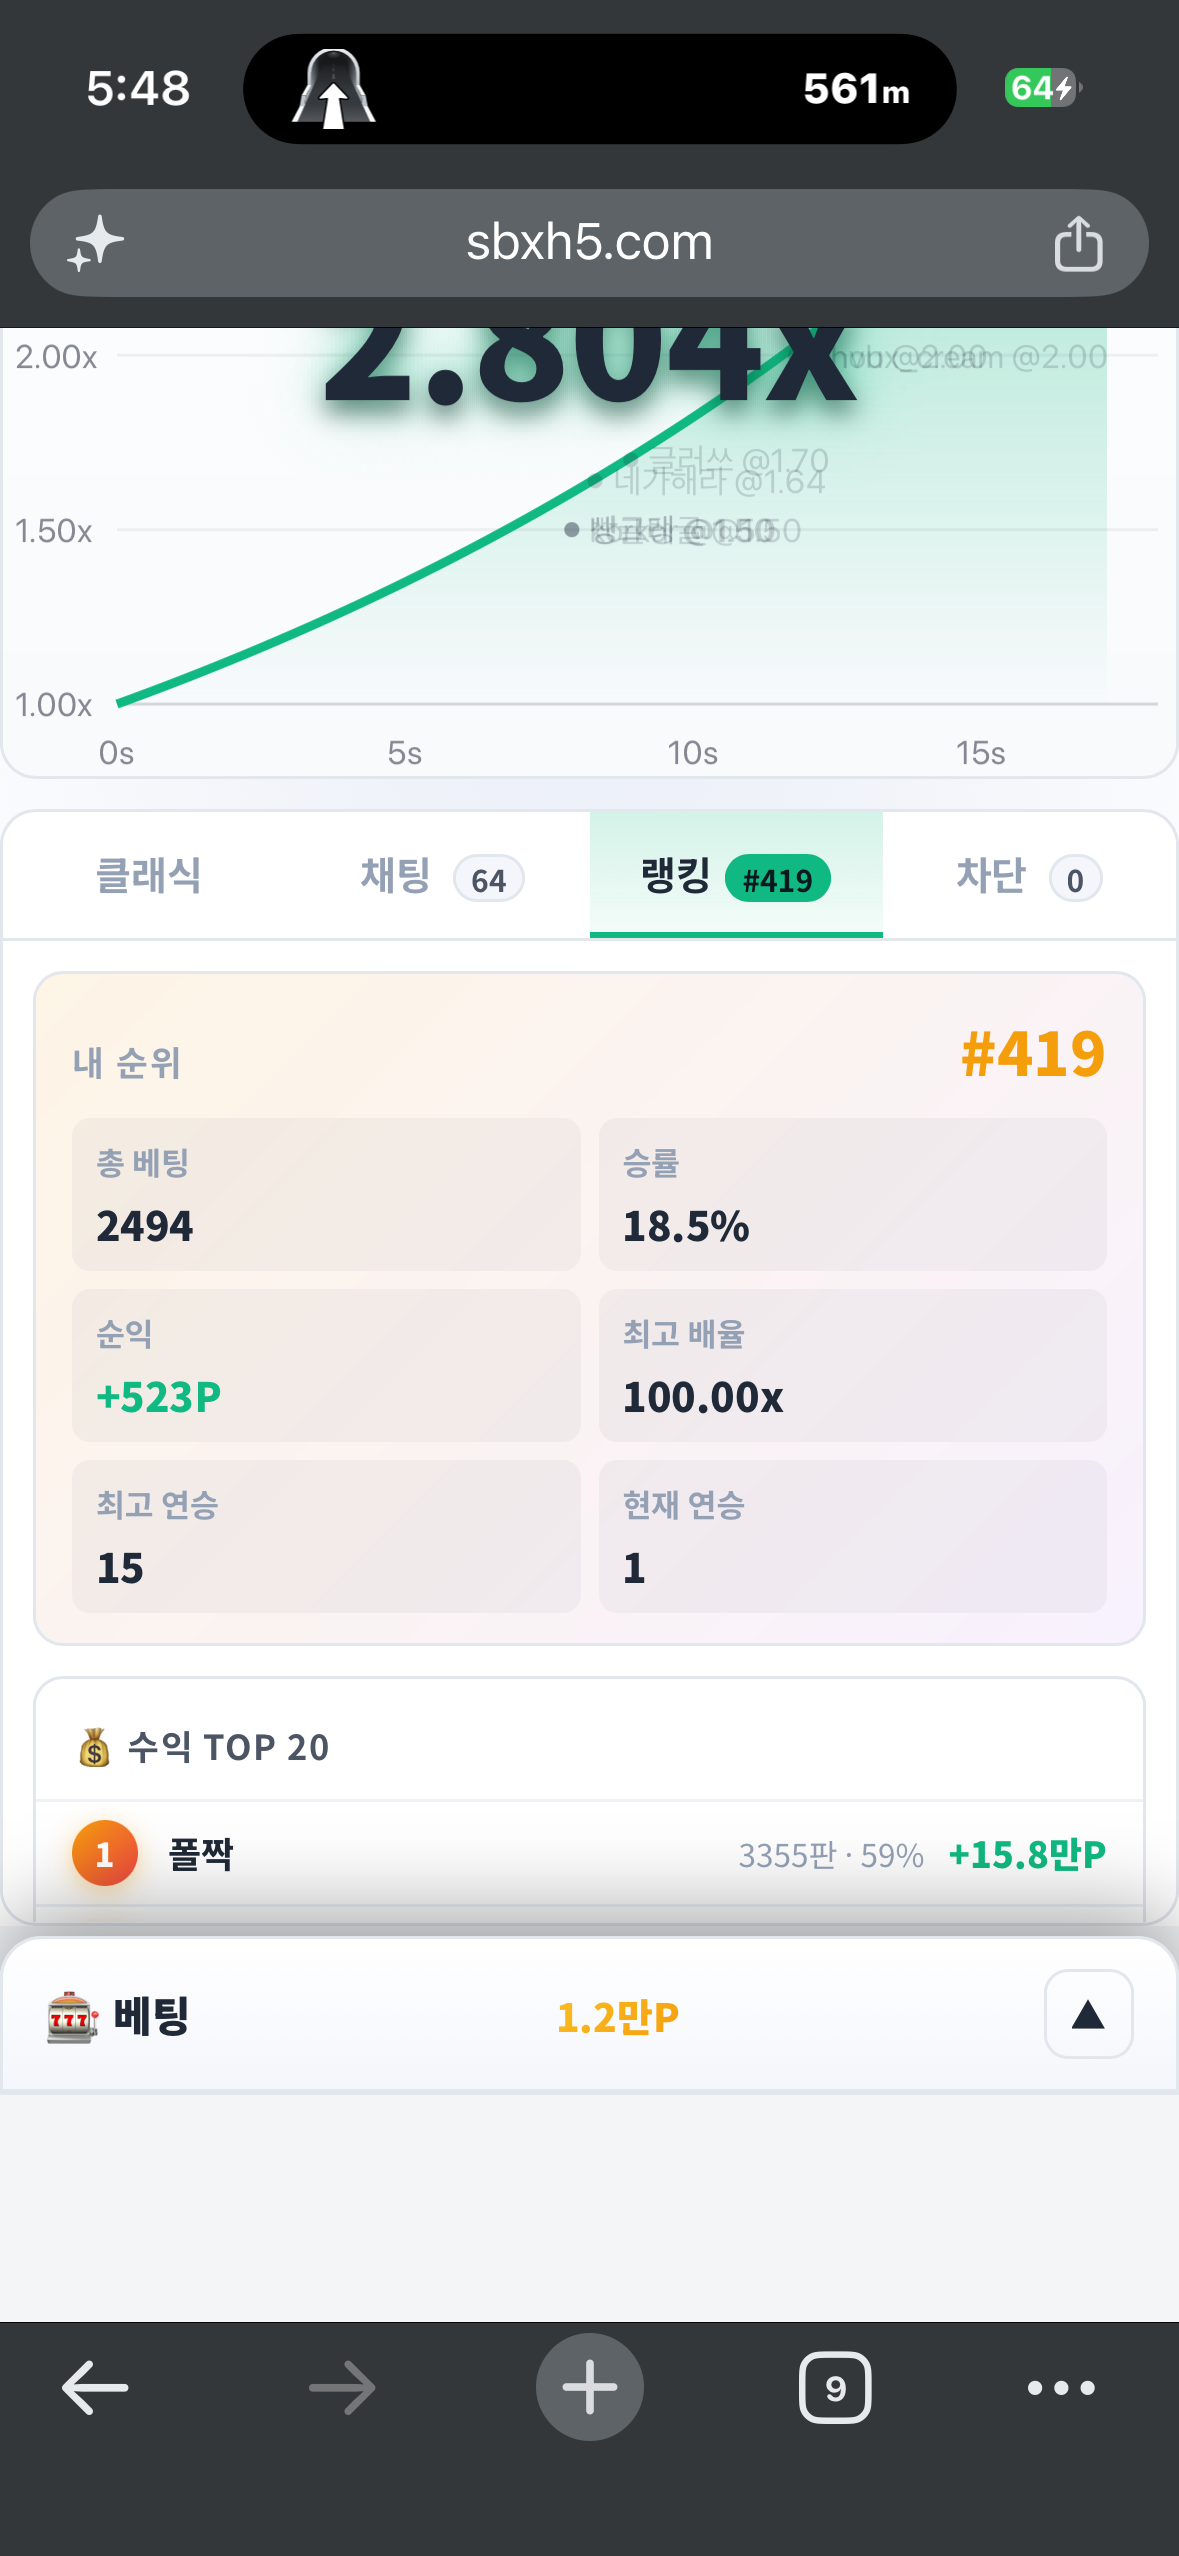Tap the navigation arrow in Dynamic Island
The height and width of the screenshot is (2556, 1179).
click(x=334, y=89)
